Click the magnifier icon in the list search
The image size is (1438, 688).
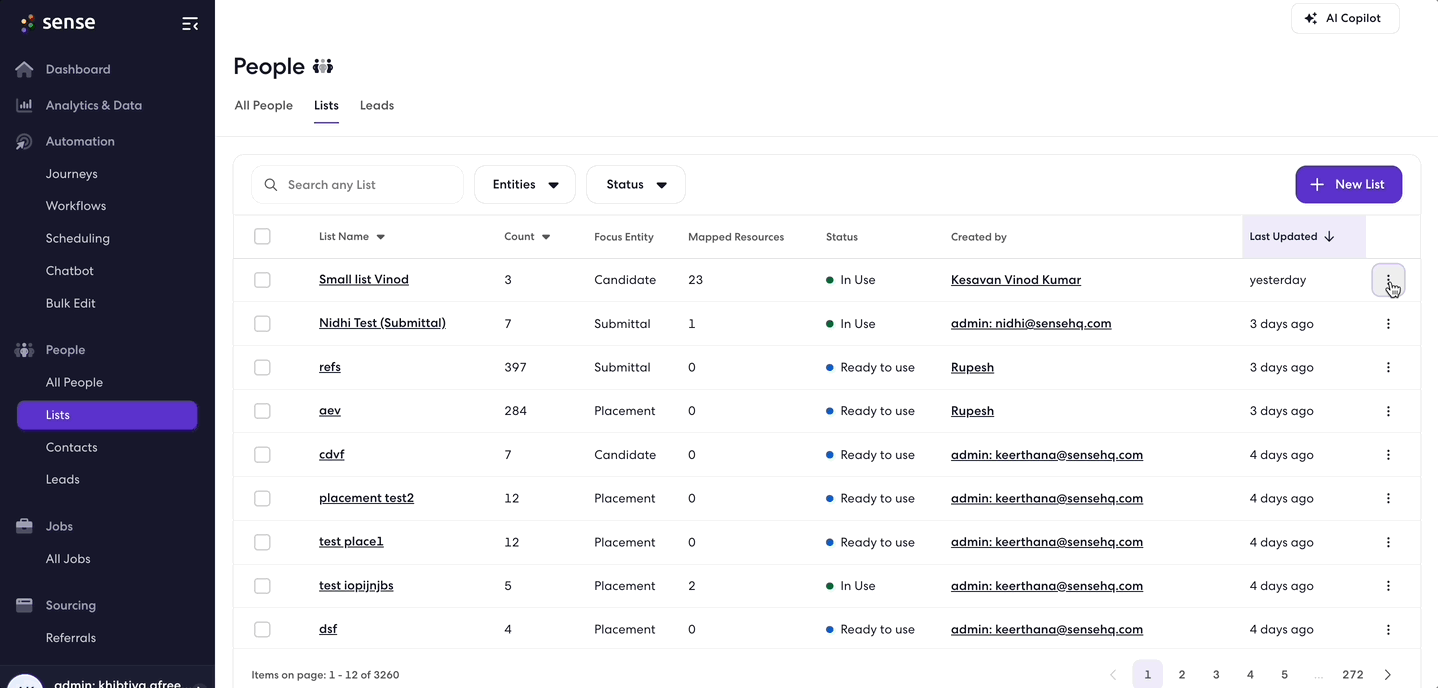271,185
